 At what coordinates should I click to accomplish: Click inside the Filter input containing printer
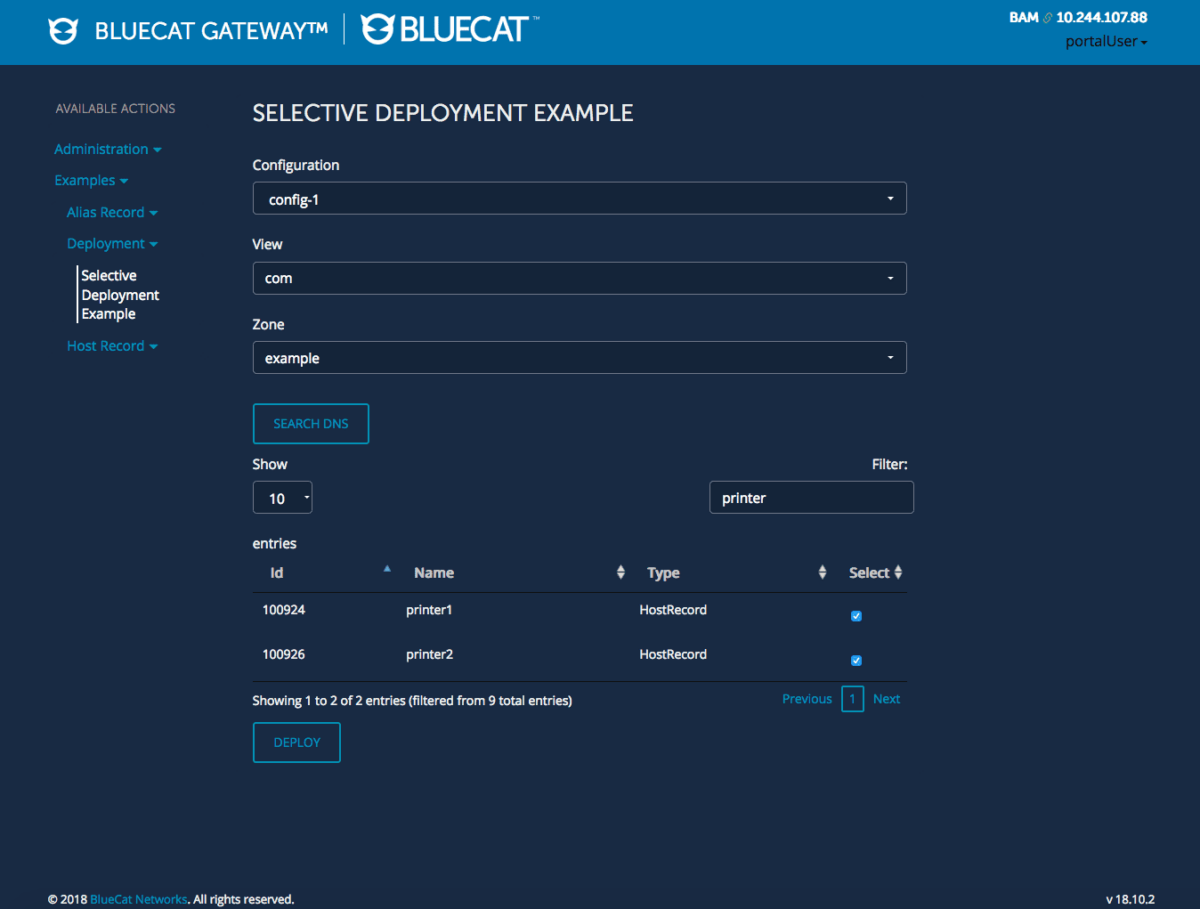(x=811, y=497)
